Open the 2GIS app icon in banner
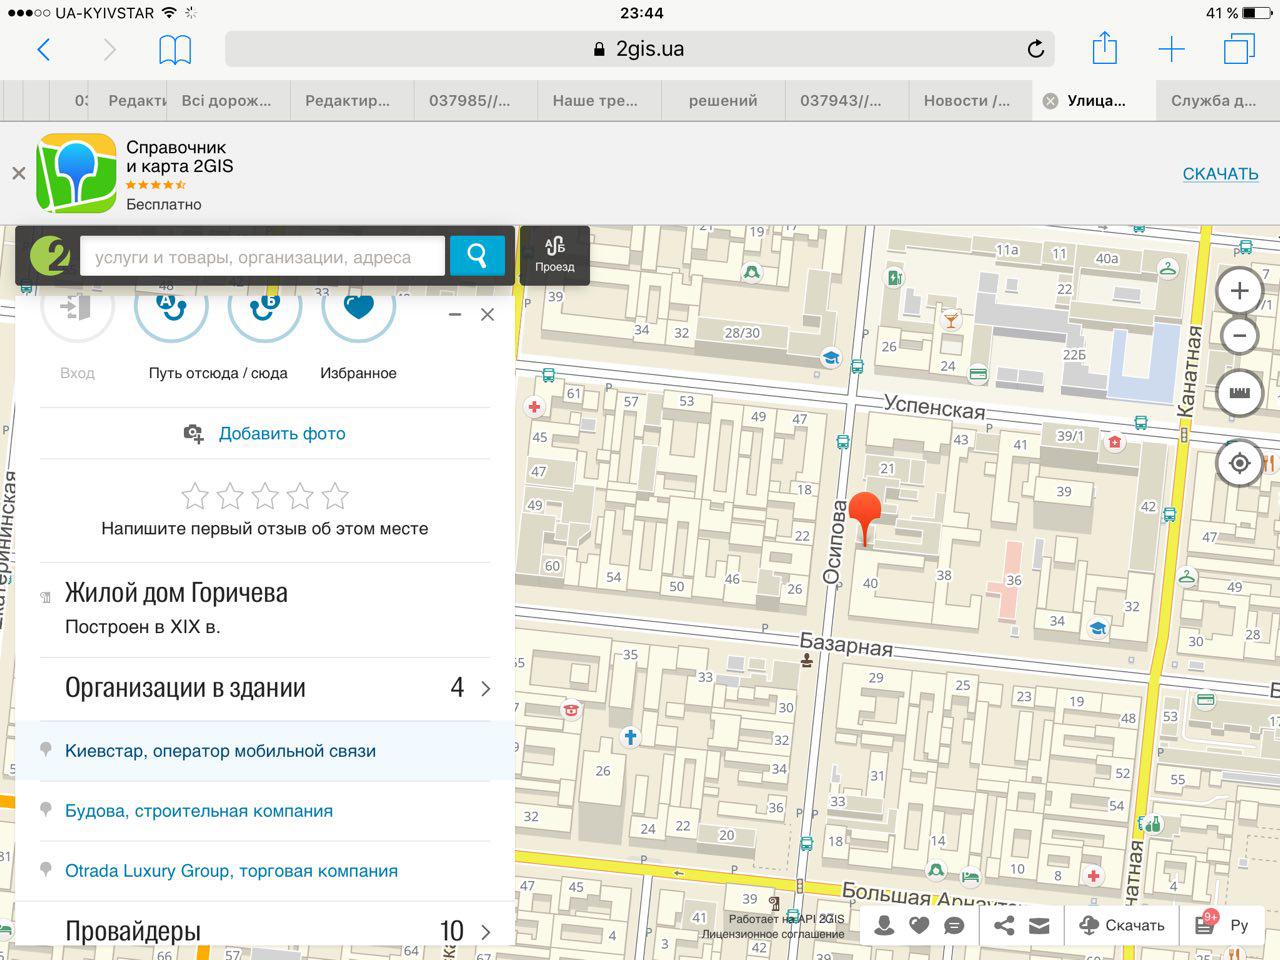The width and height of the screenshot is (1280, 960). click(76, 173)
